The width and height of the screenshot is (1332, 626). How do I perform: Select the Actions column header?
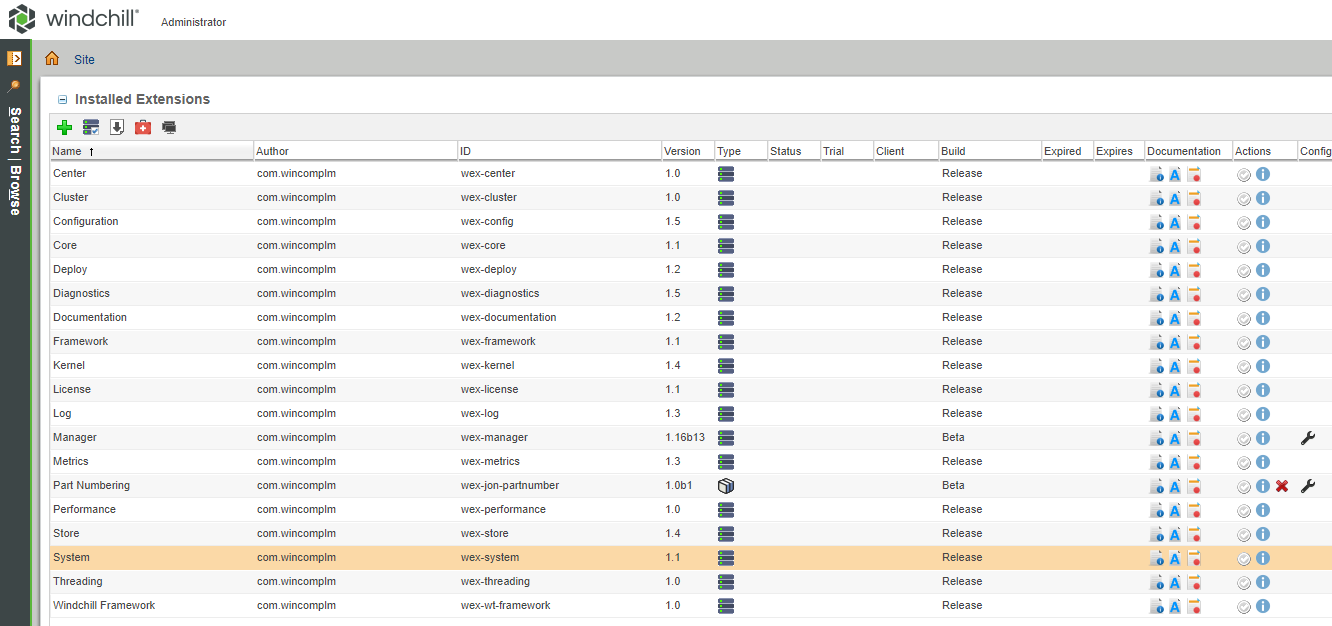(1265, 151)
